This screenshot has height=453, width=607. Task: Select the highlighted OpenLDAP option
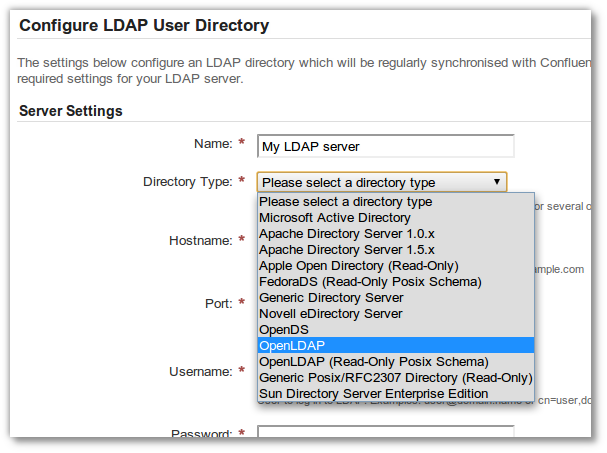point(292,345)
